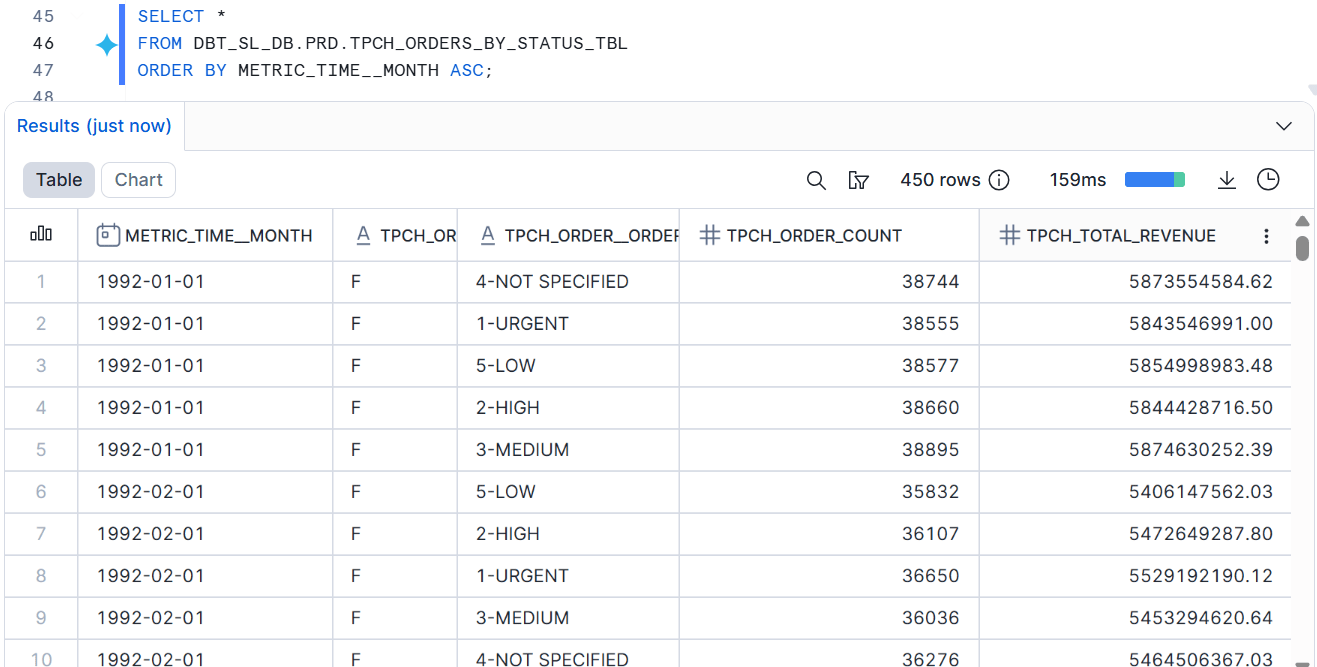Select row number 5 in results
Viewport: 1317px width, 667px height.
coord(41,450)
